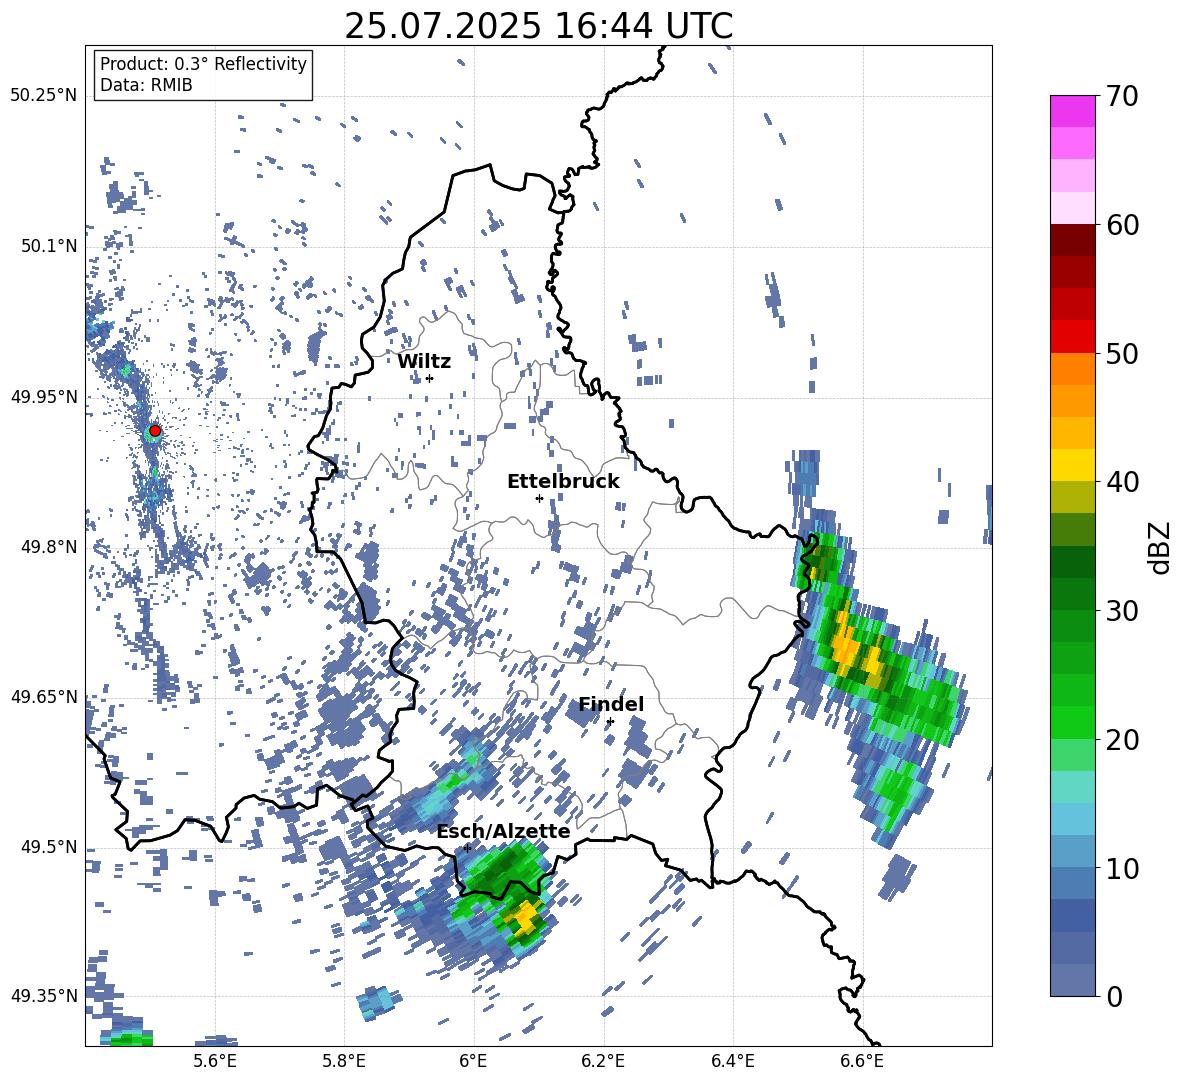Screen dimensions: 1184x1081
Task: Click the 50 dBZ colorbar label
Action: (1122, 353)
